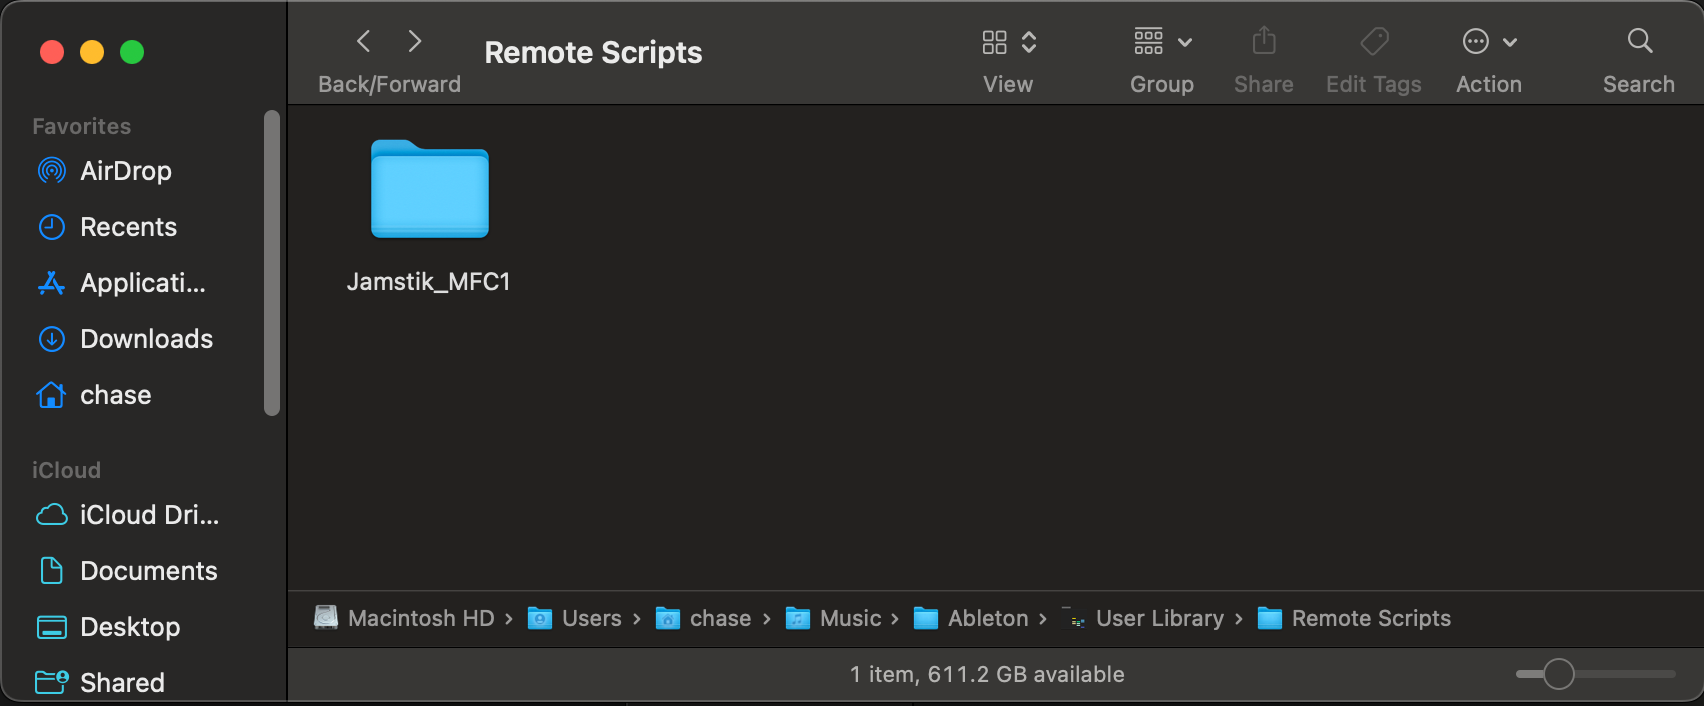Jump to Macintosh HD in the path bar
The width and height of the screenshot is (1704, 706).
[x=421, y=618]
